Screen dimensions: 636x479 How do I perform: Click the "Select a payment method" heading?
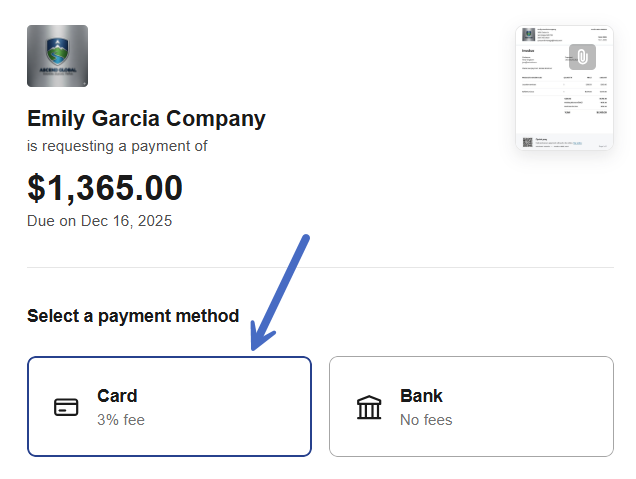tap(133, 316)
